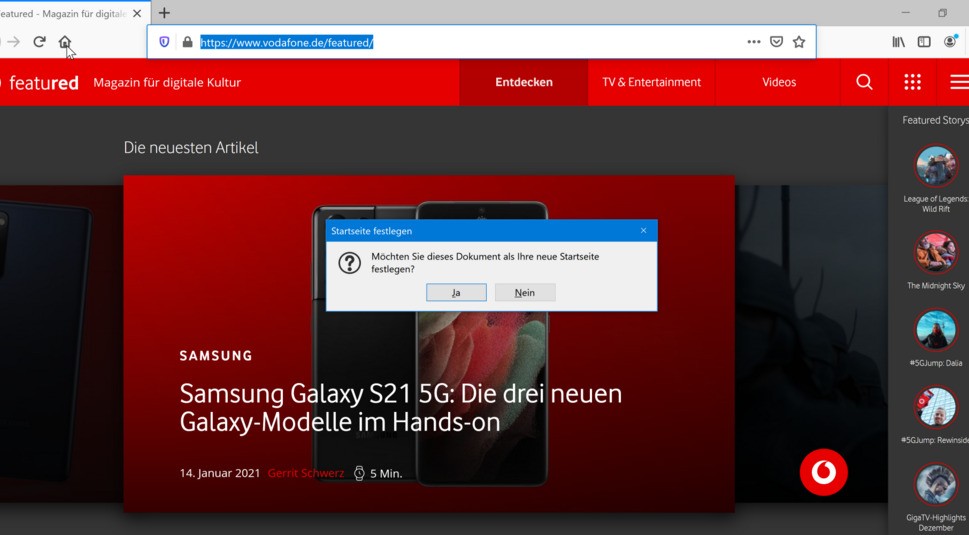Open the hamburger menu on red header
Image resolution: width=969 pixels, height=535 pixels.
[960, 82]
